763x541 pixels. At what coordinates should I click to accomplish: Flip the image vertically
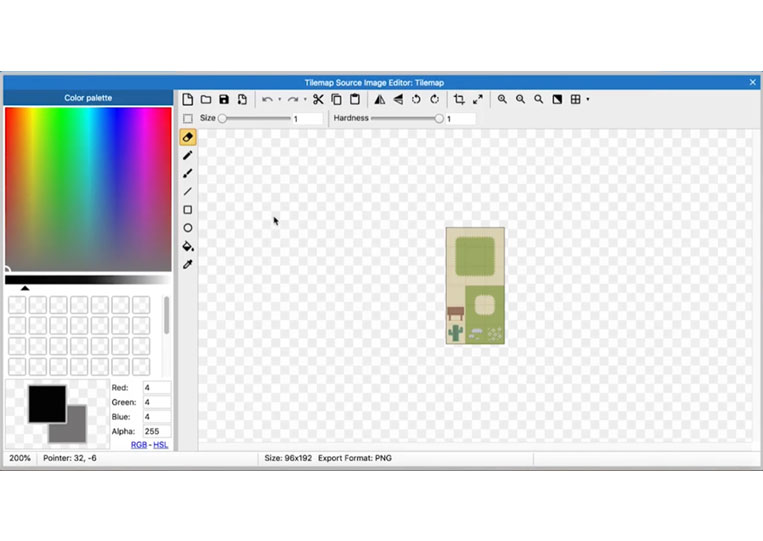[398, 100]
